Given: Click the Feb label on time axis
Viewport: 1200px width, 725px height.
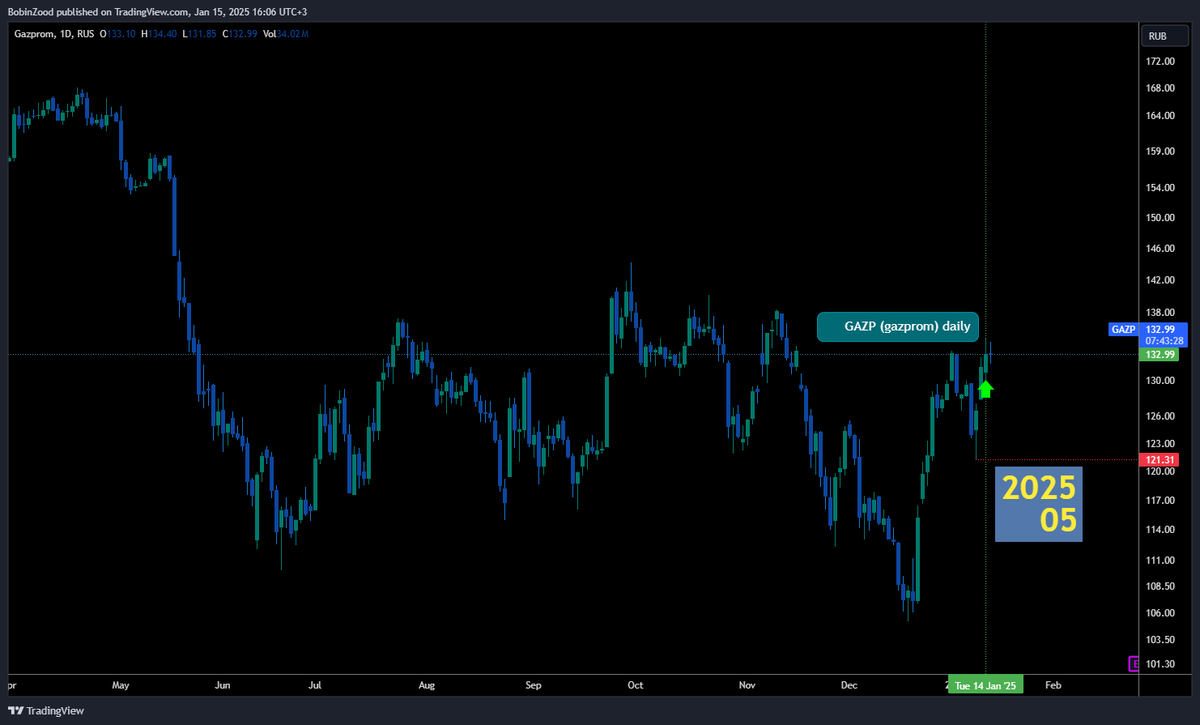Looking at the screenshot, I should [1052, 686].
